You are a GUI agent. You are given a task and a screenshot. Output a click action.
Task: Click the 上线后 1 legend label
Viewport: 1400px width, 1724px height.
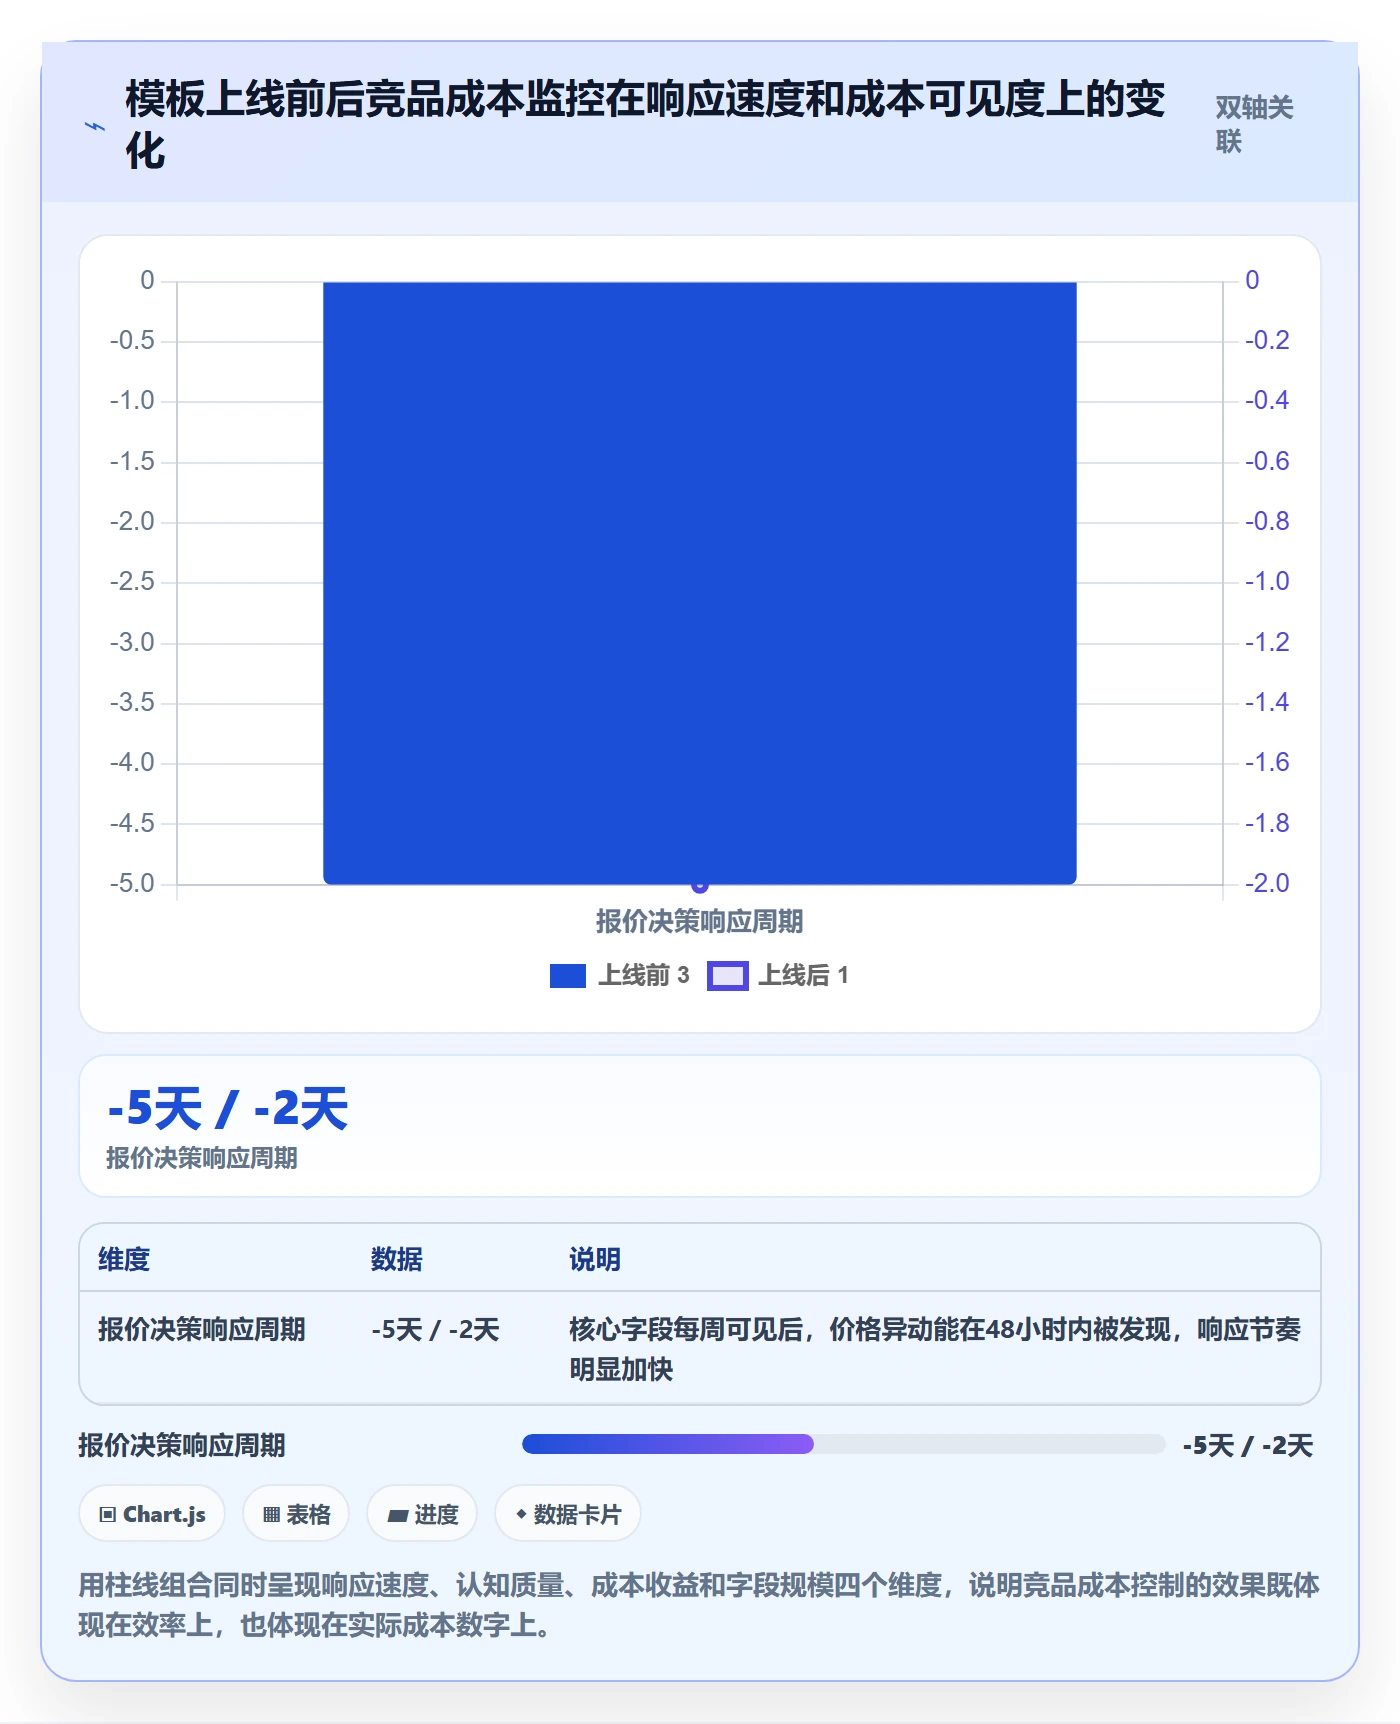click(803, 976)
